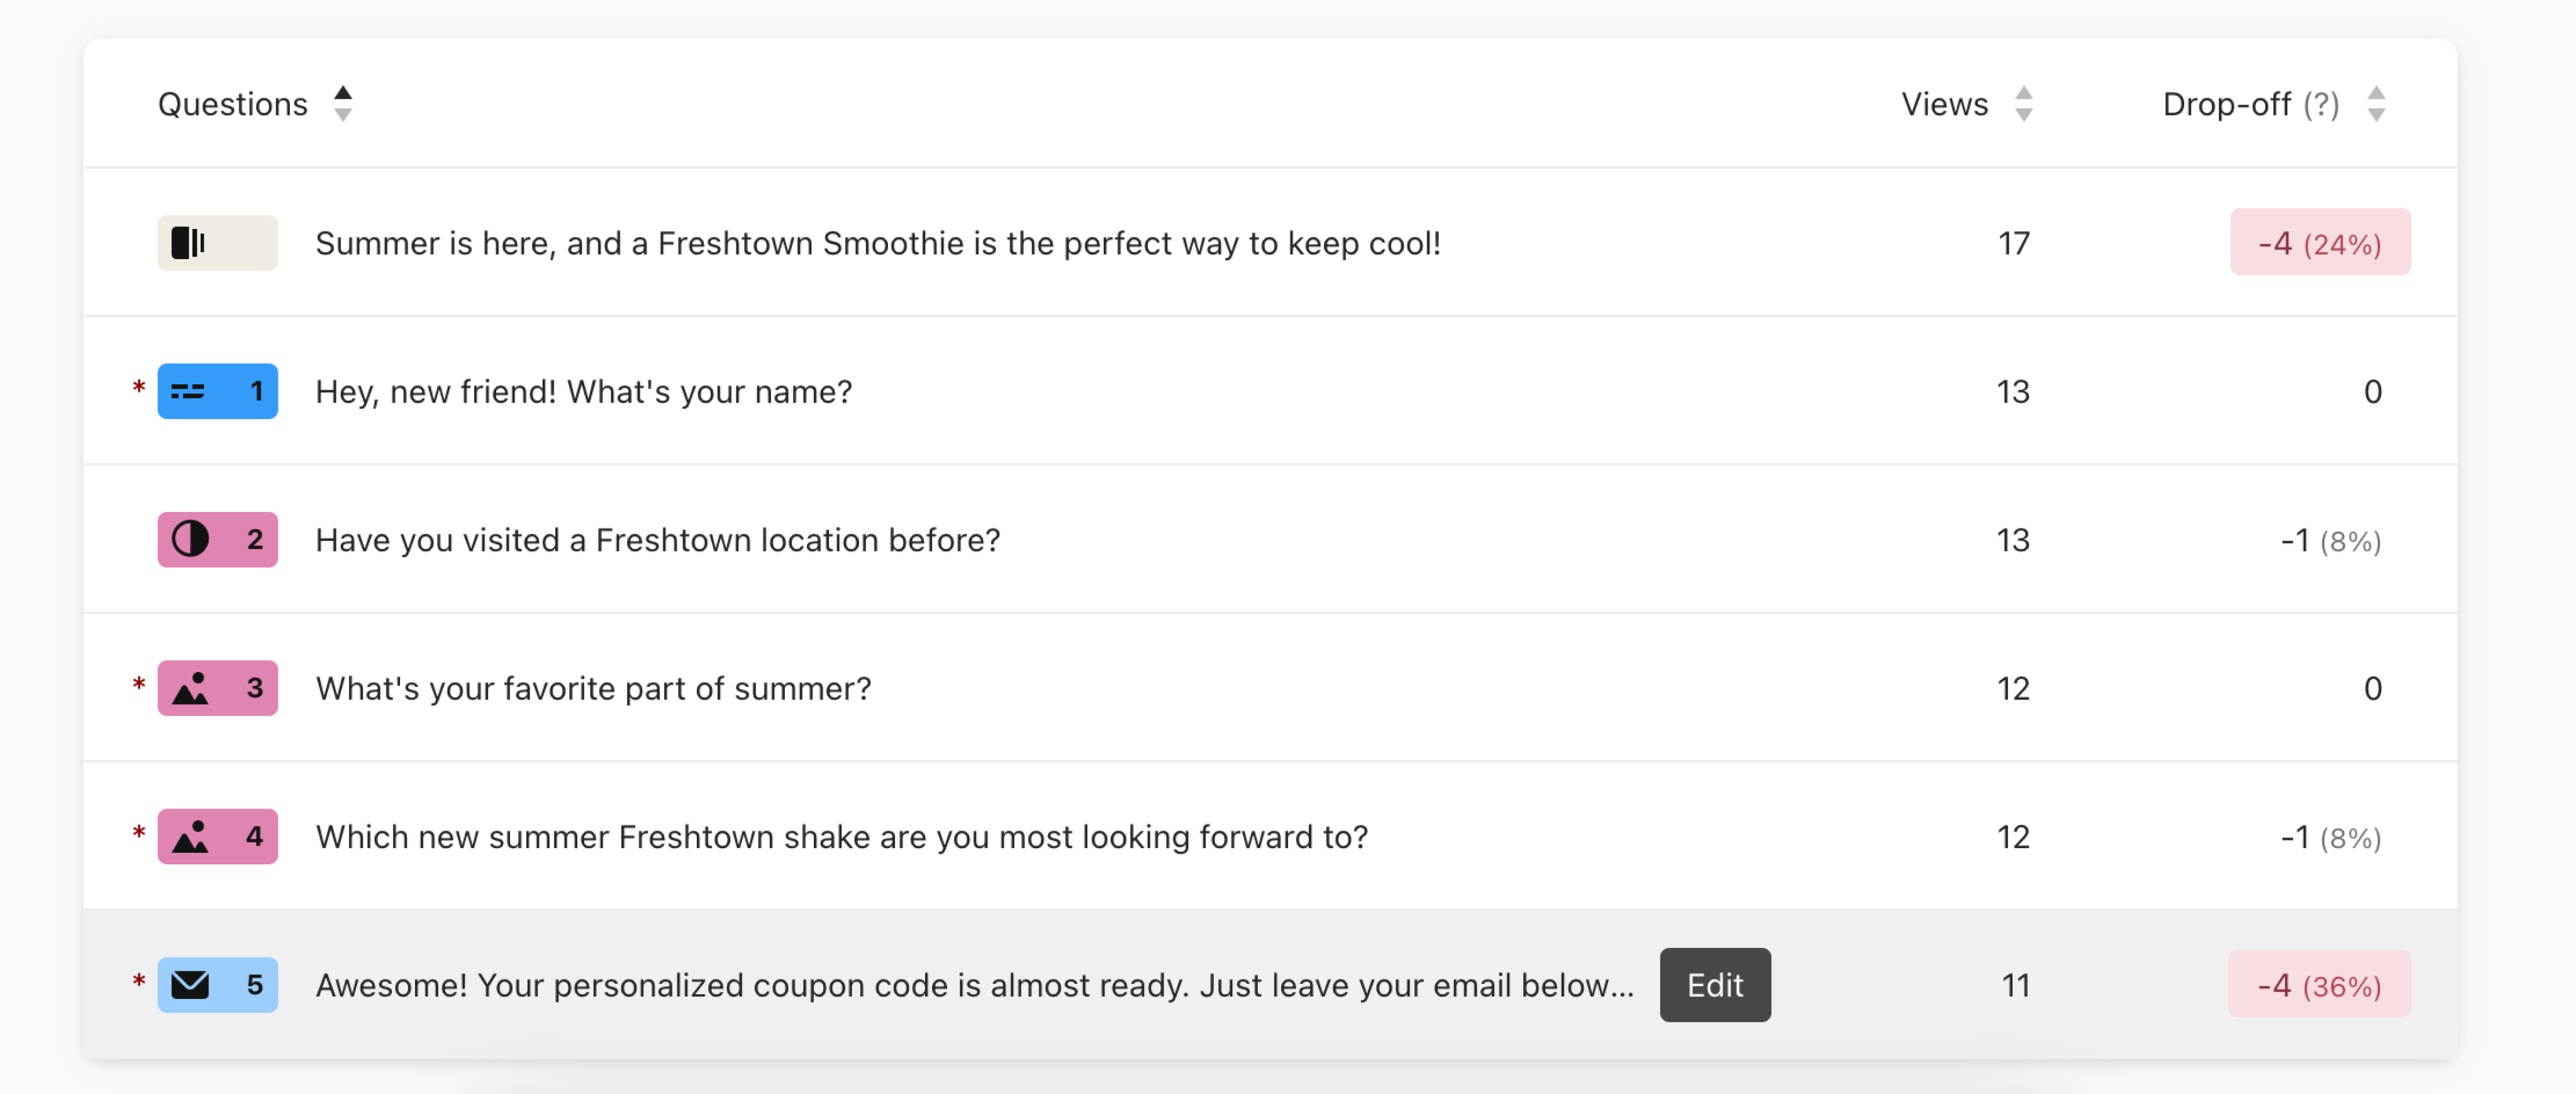Screen dimensions: 2576x1094
Task: Sort the table by Views arrows
Action: point(2023,103)
